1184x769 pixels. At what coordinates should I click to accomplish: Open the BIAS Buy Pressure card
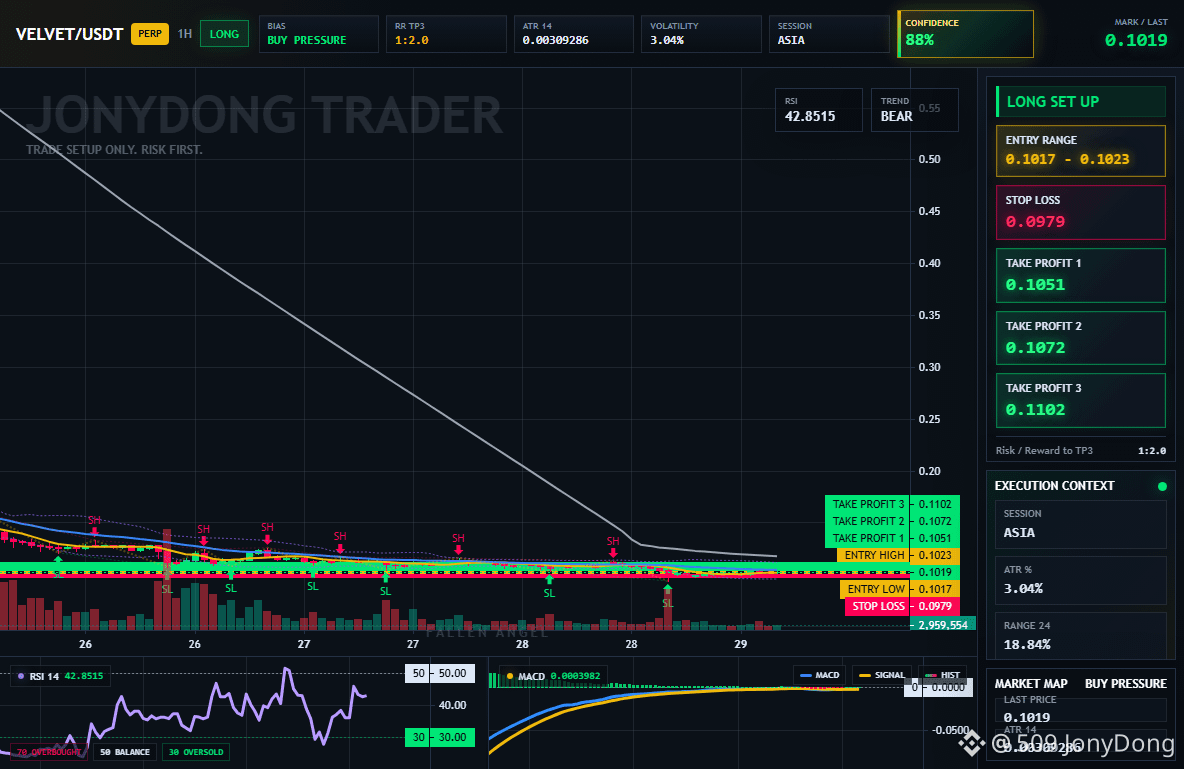(319, 34)
